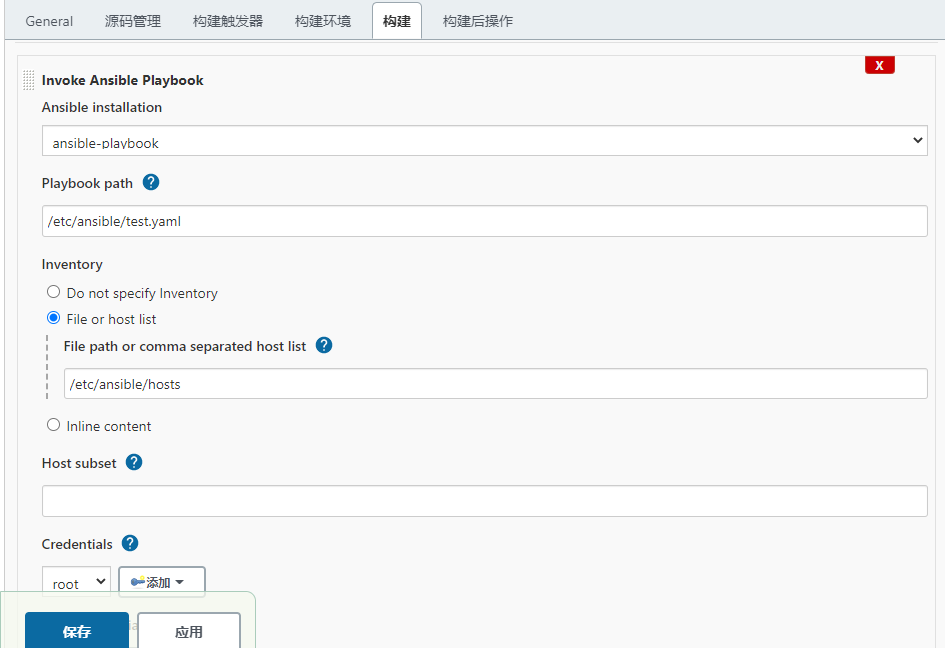The width and height of the screenshot is (945, 648).
Task: Expand the 添加 credentials menu button
Action: (162, 582)
